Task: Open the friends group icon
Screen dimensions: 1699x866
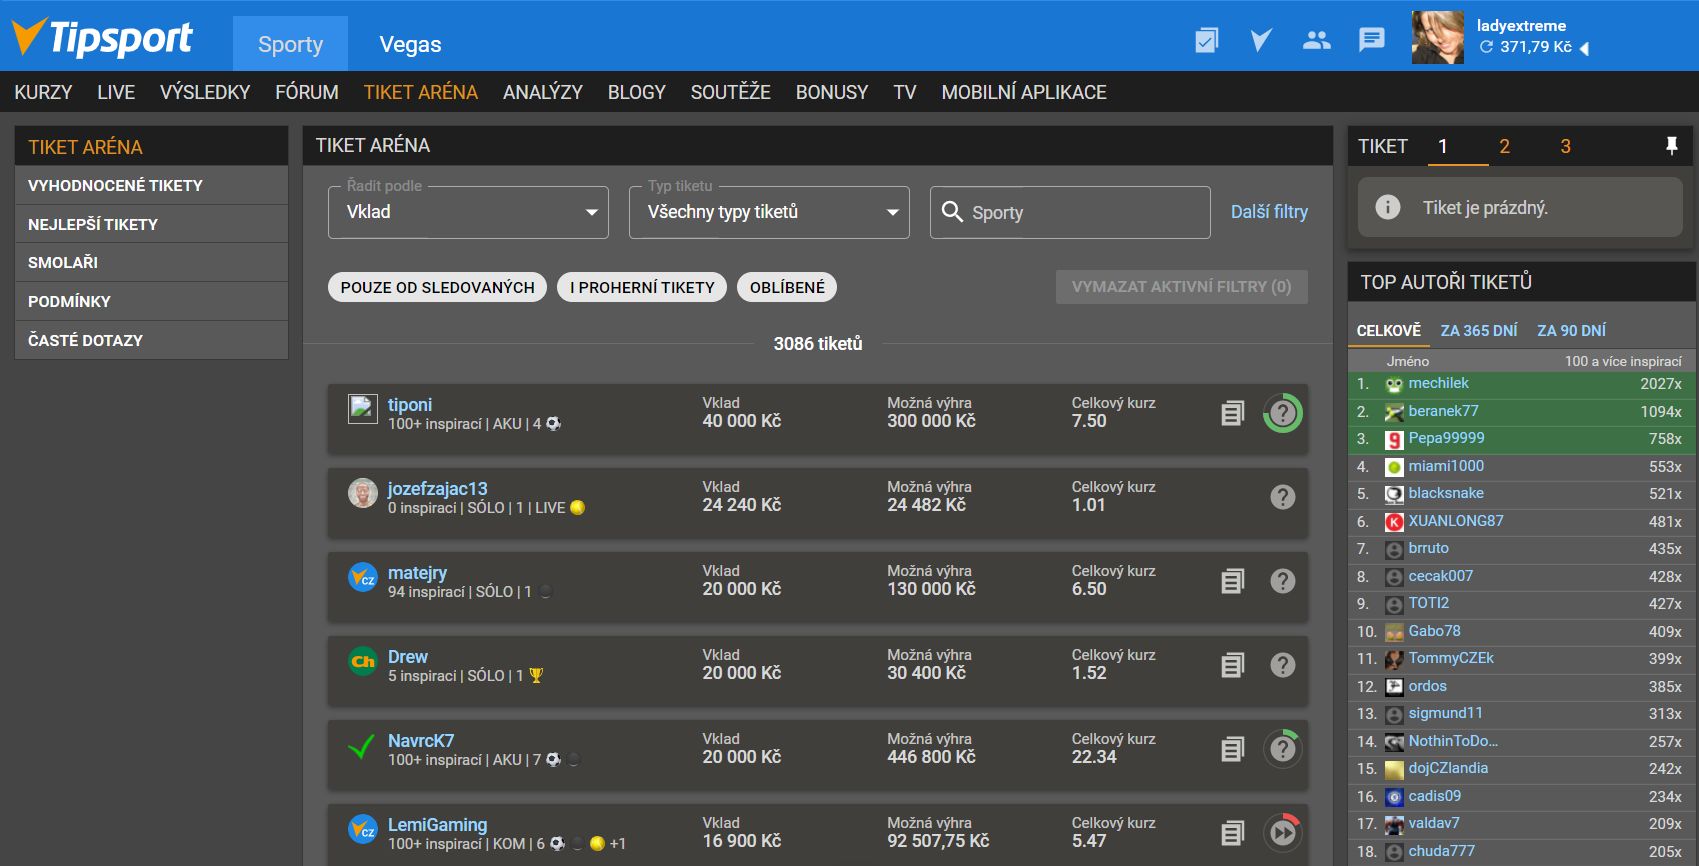Action: (x=1316, y=40)
